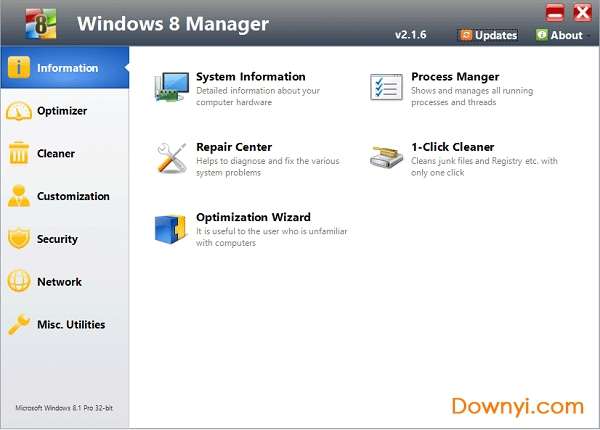Click the Network globe icon
Image resolution: width=600 pixels, height=430 pixels.
[19, 281]
